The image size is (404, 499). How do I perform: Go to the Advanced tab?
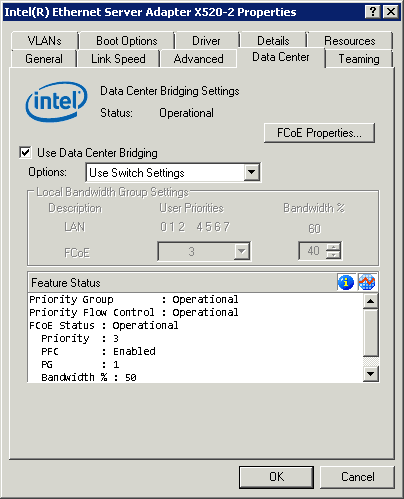click(x=199, y=59)
